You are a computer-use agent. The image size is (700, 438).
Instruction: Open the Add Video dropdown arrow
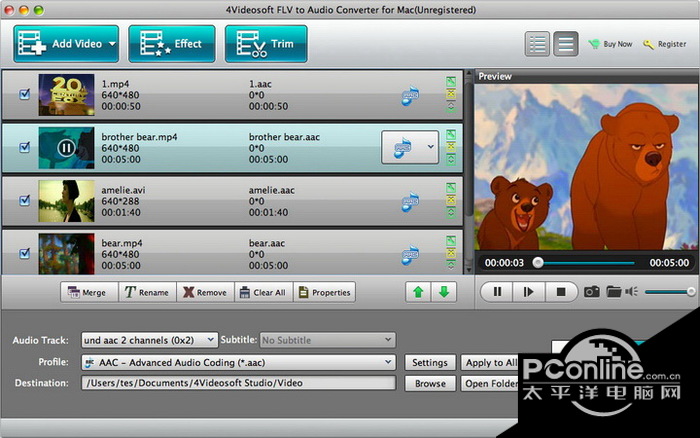tap(112, 44)
